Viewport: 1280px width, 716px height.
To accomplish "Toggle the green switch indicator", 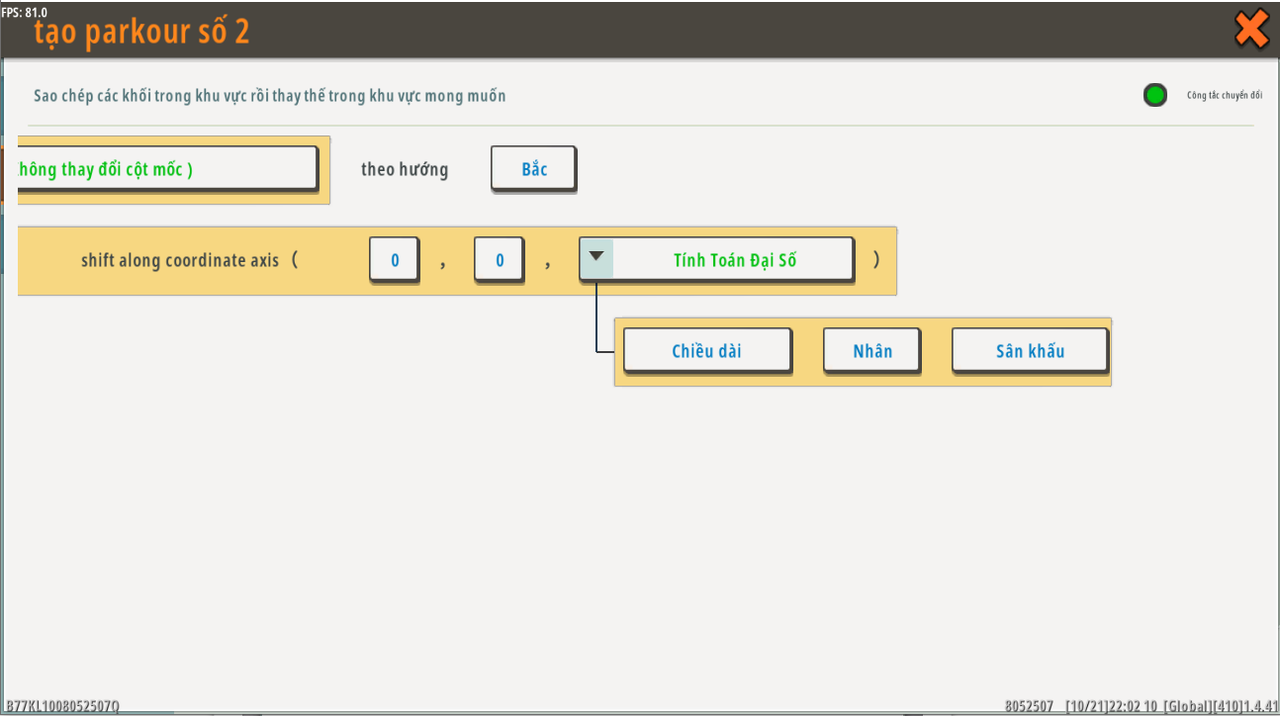I will tap(1155, 96).
